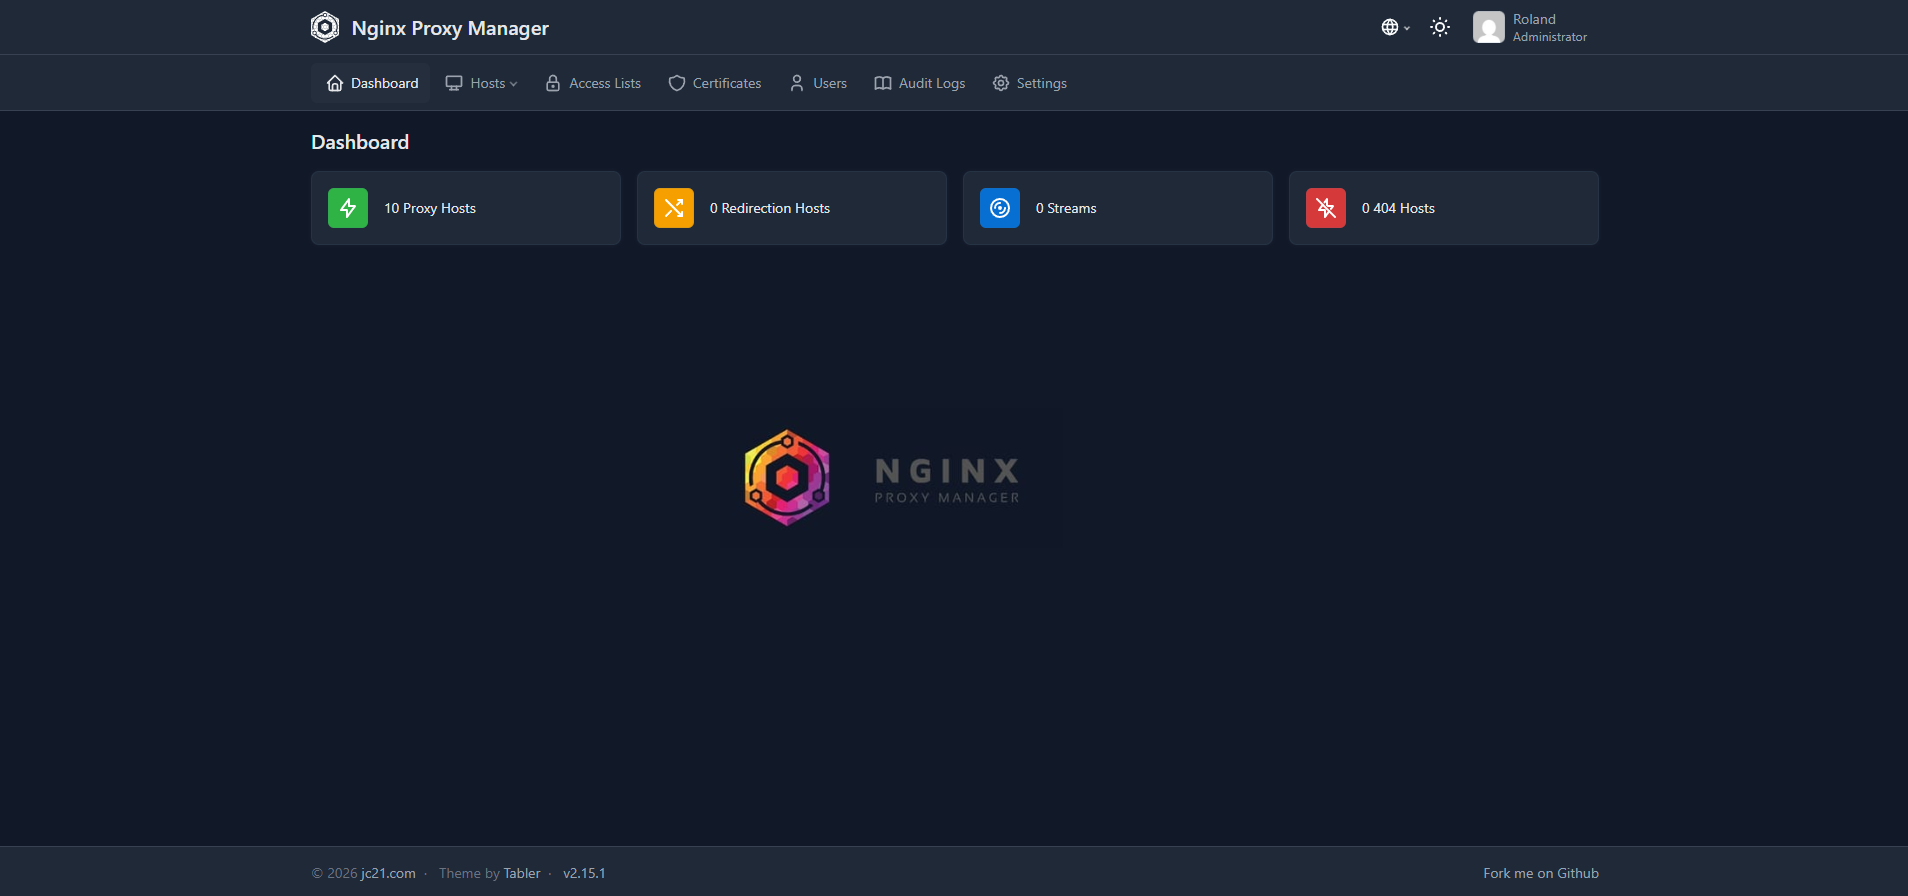
Task: Go to the Dashboard tab
Action: 371,83
